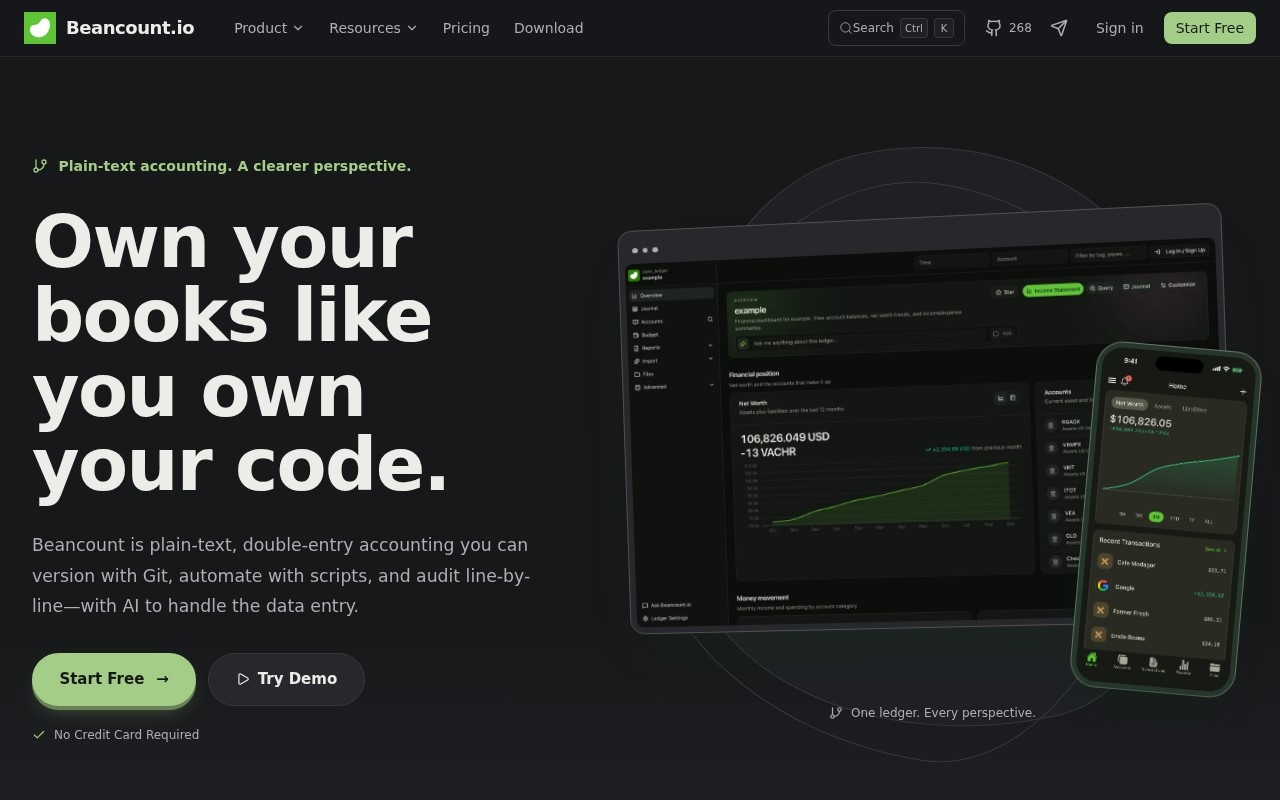Expand the Resources menu chevron
The width and height of the screenshot is (1280, 800).
tap(412, 28)
